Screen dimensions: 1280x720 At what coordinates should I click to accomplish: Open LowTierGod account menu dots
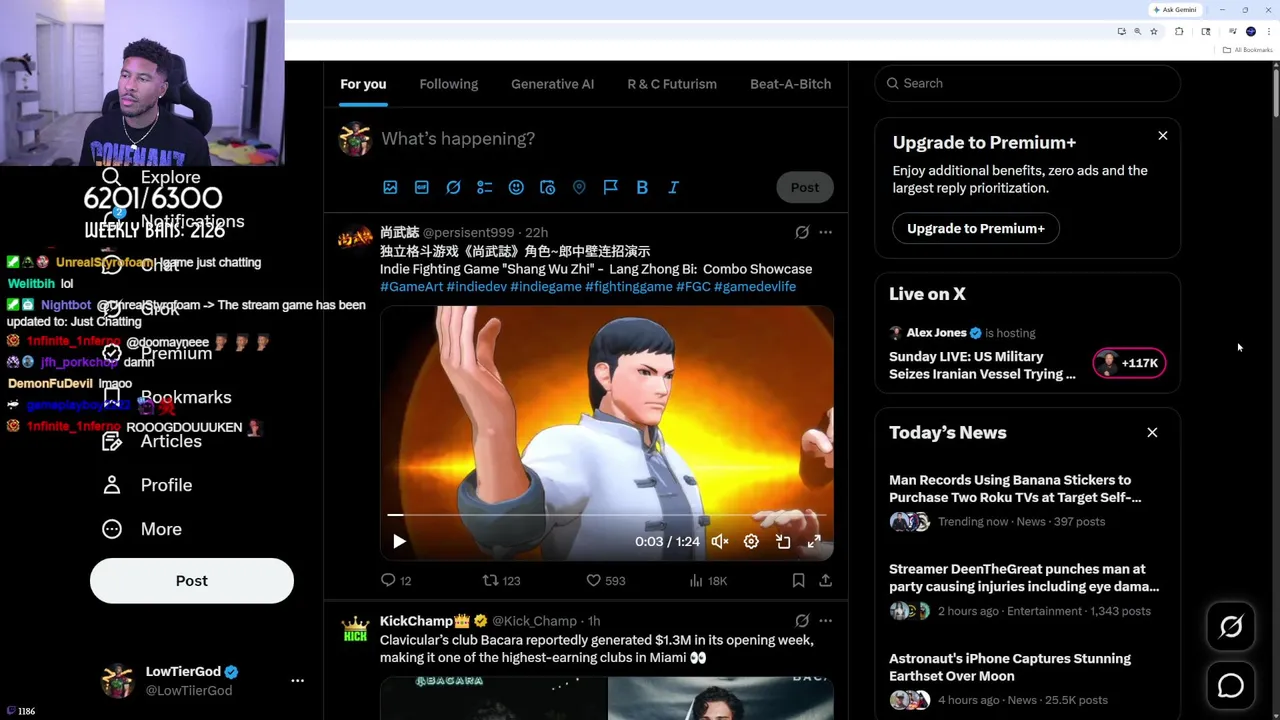click(x=297, y=680)
